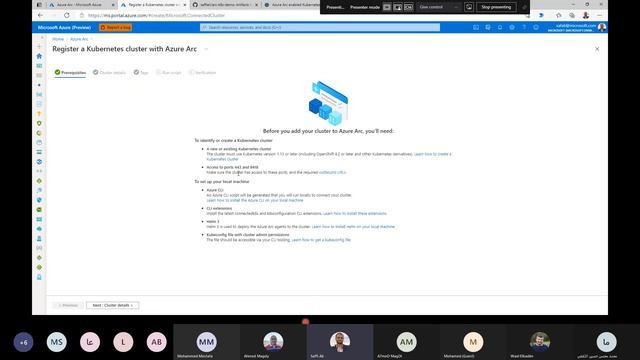Open the Azure feedback smiley icon

tap(536, 27)
